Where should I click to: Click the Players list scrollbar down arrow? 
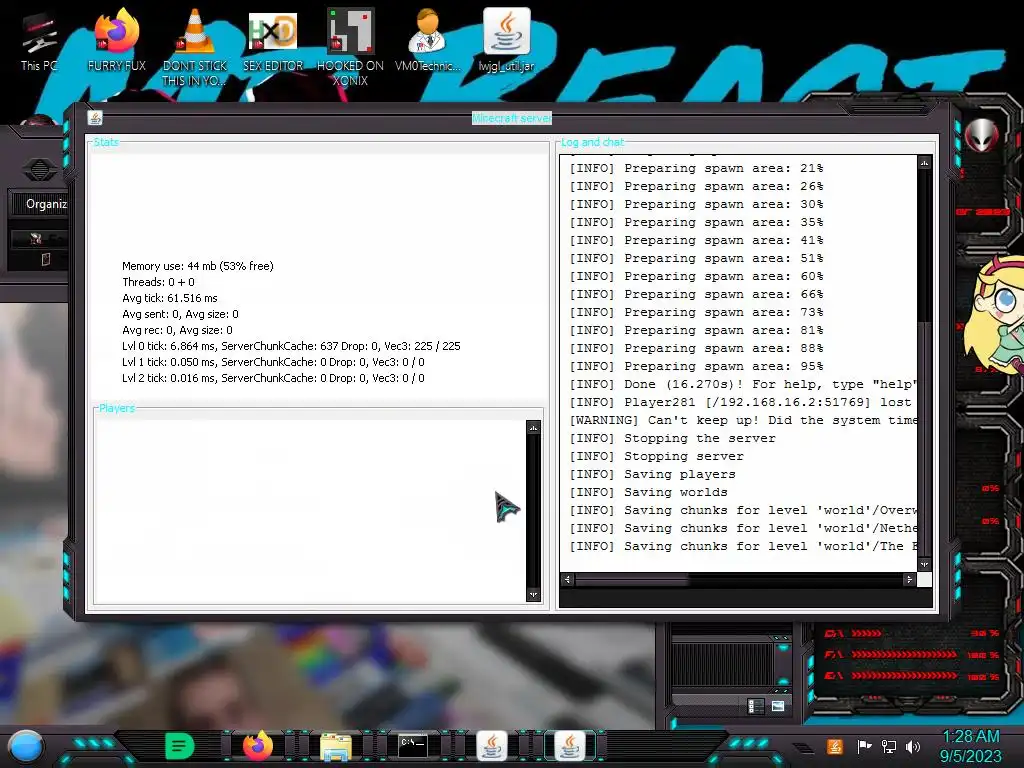(x=534, y=595)
